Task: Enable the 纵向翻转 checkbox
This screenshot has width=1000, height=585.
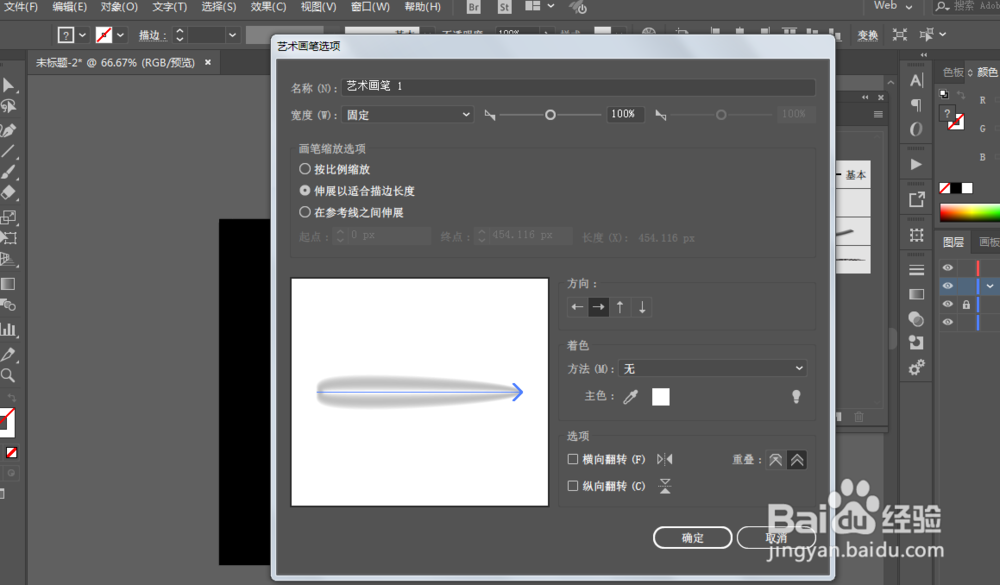Action: tap(573, 486)
